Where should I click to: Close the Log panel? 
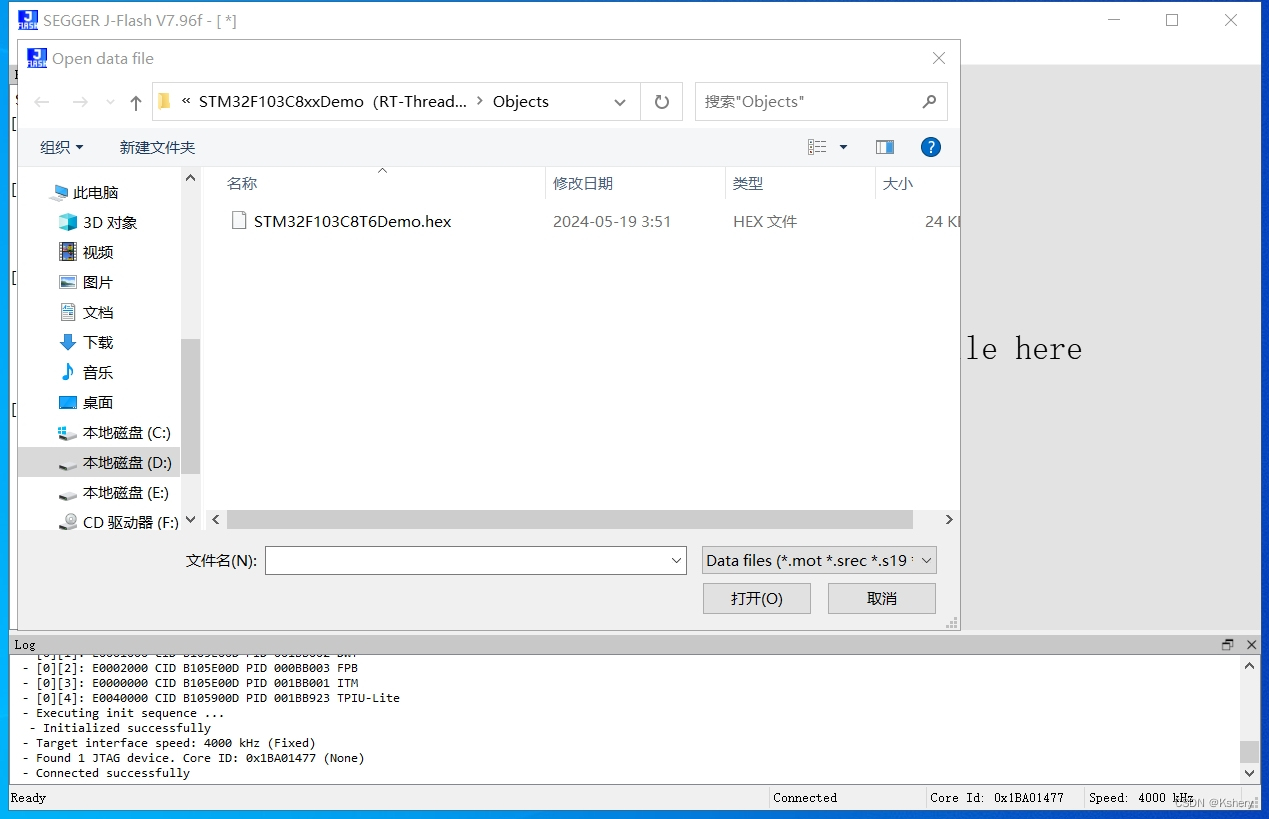pyautogui.click(x=1251, y=645)
